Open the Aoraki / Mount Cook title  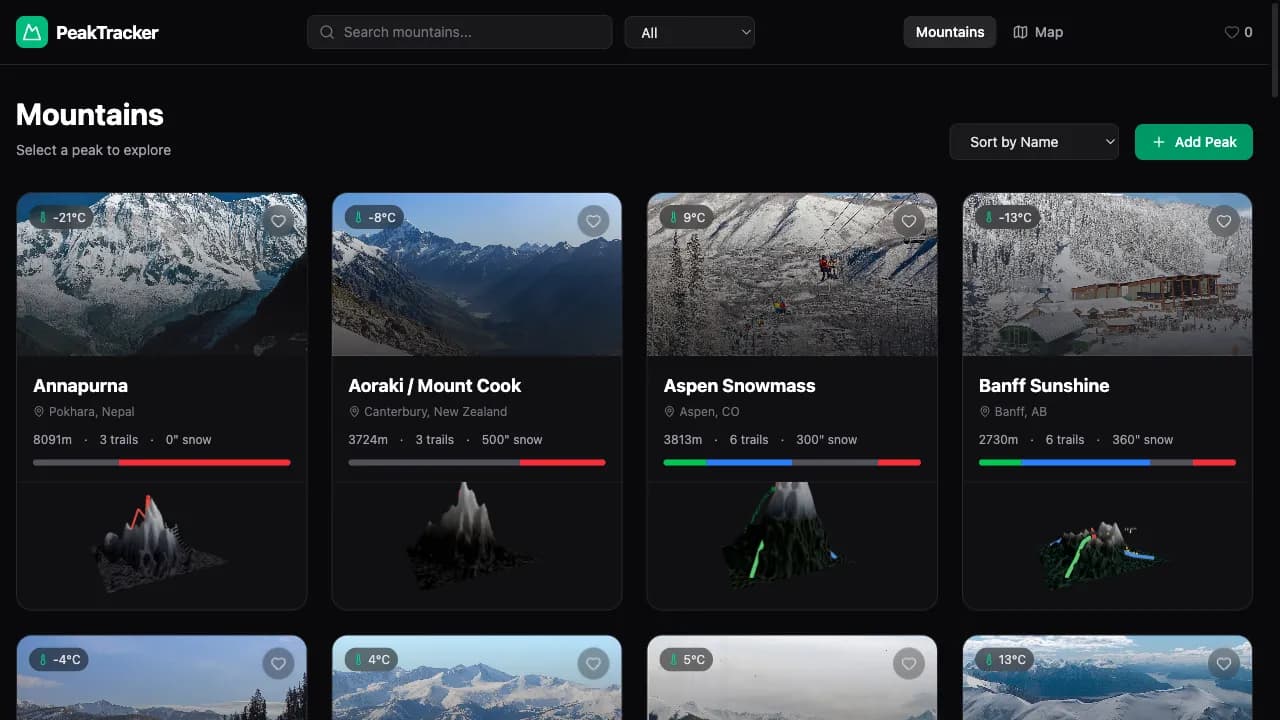pyautogui.click(x=435, y=385)
